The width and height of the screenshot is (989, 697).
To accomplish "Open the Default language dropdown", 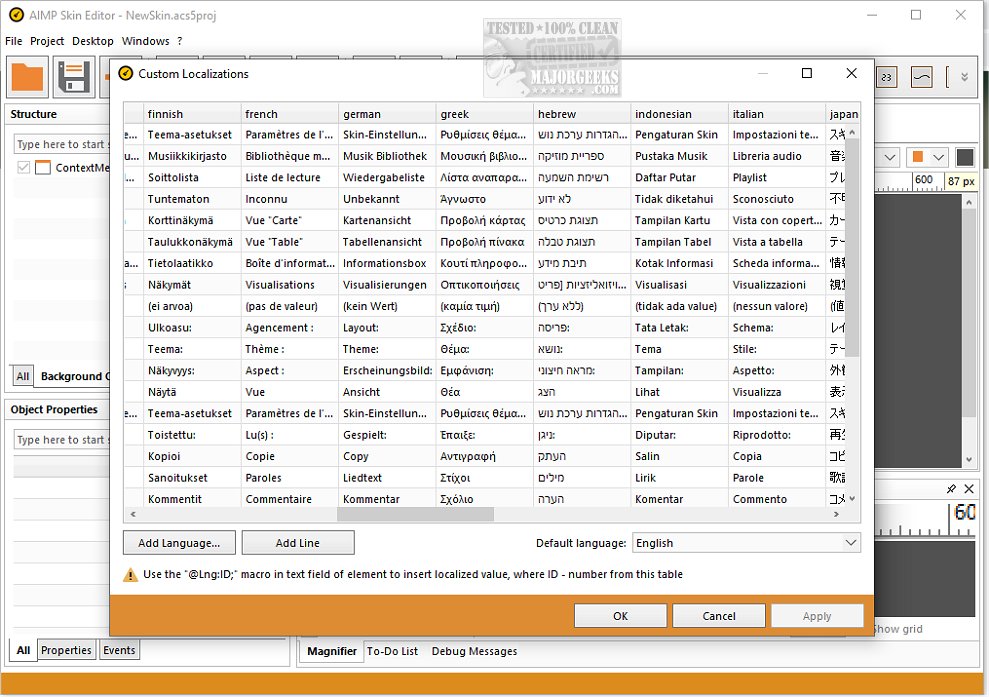I will click(x=746, y=543).
